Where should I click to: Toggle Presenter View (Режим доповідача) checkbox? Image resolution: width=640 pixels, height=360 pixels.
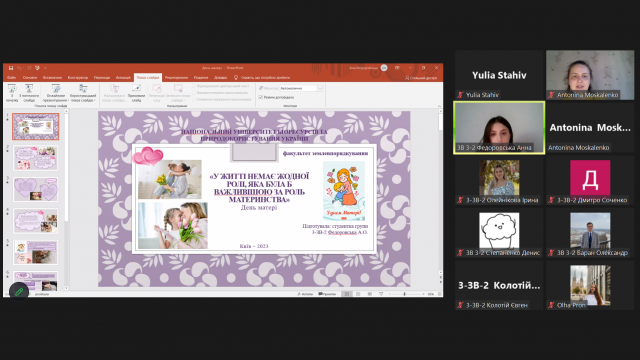[260, 97]
